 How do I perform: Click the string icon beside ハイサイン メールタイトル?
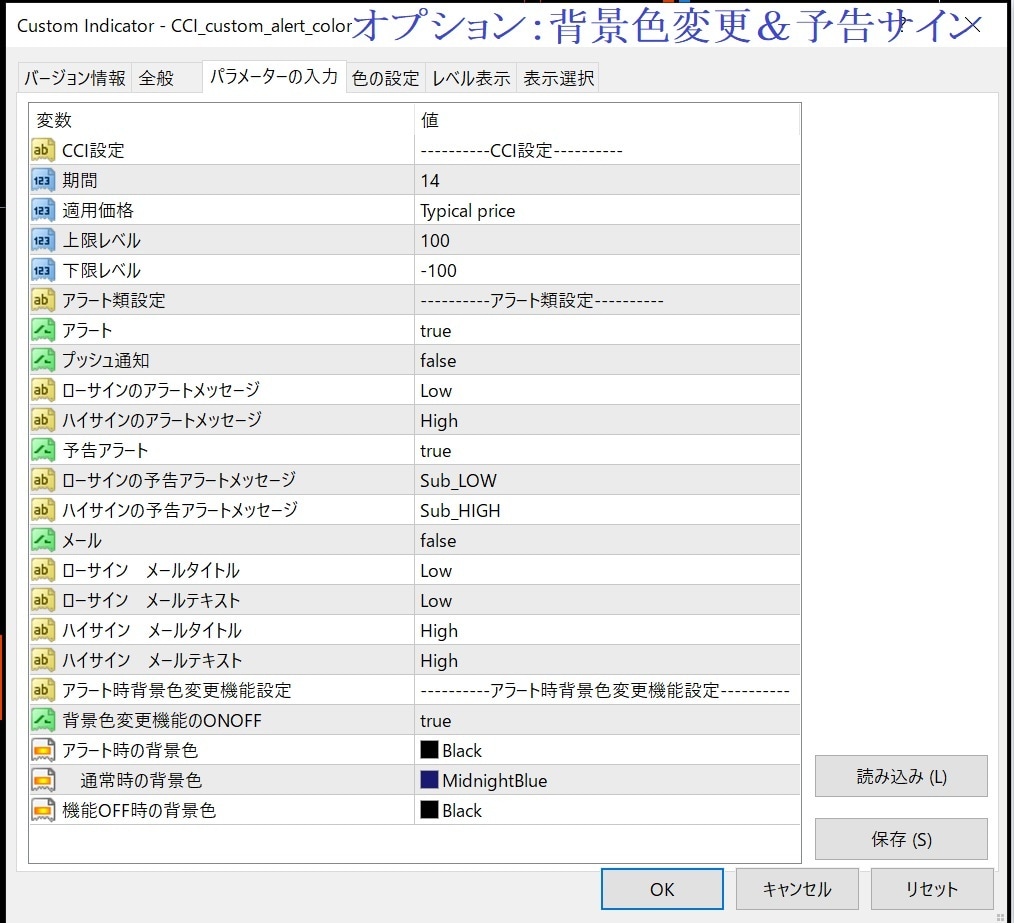(x=43, y=630)
